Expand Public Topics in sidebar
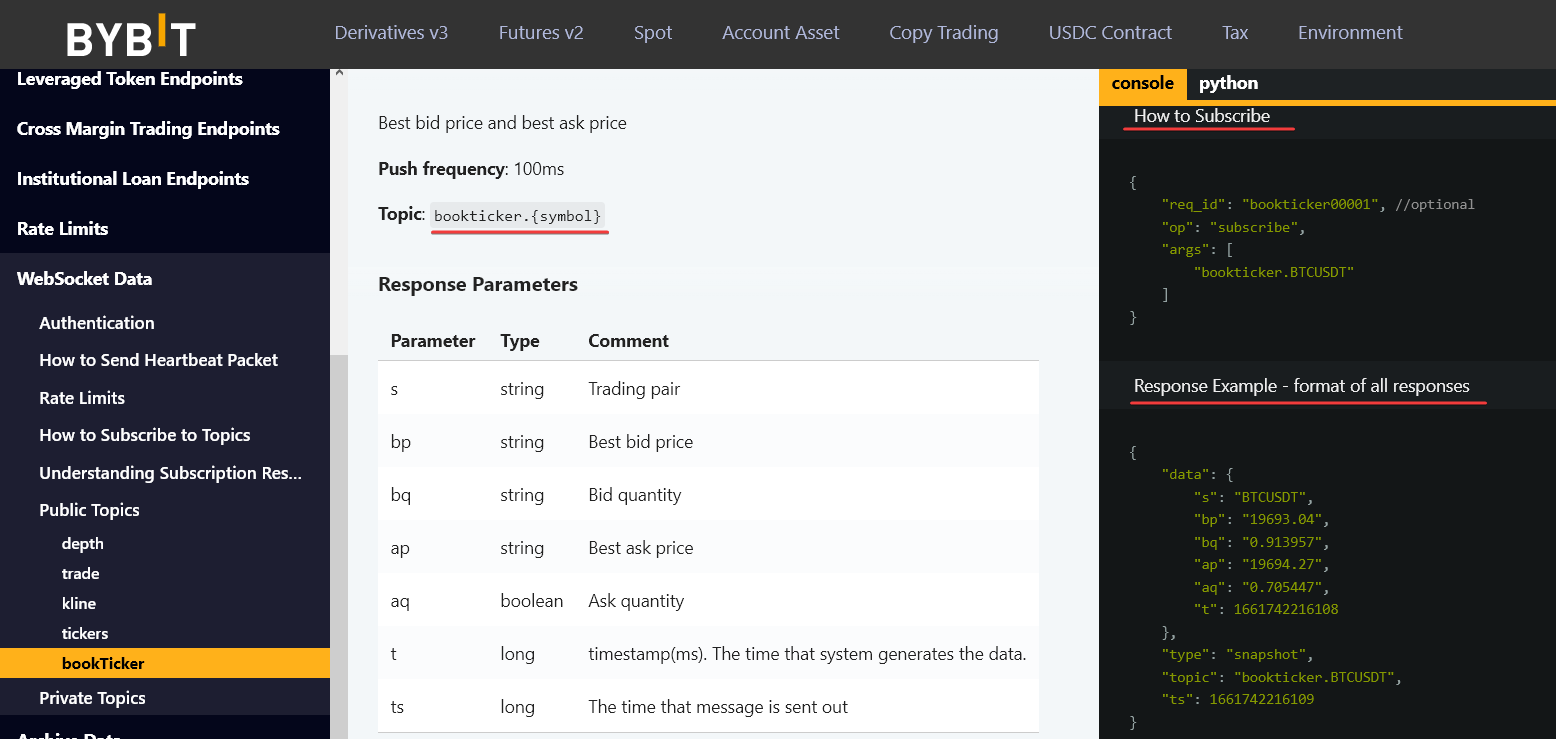The image size is (1556, 739). 89,510
